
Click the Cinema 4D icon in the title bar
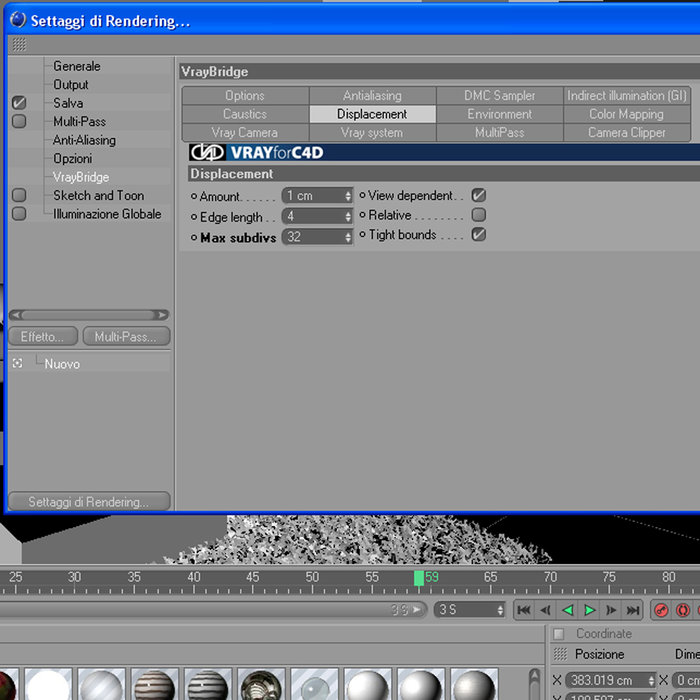(18, 20)
